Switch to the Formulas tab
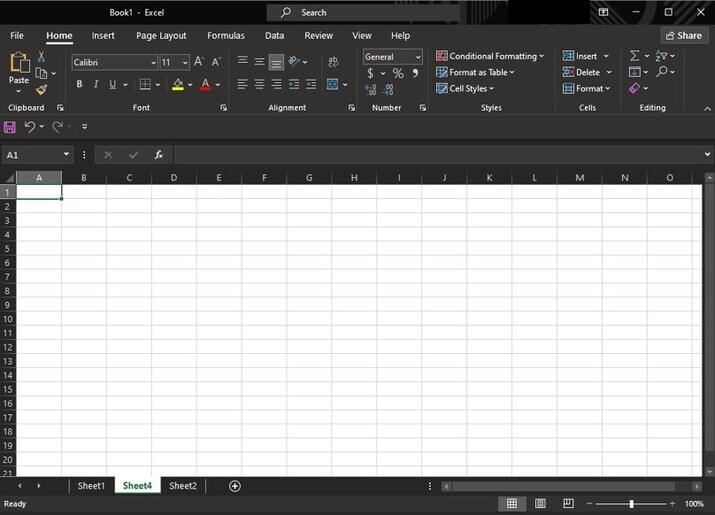Screen dimensions: 715x515 226,36
